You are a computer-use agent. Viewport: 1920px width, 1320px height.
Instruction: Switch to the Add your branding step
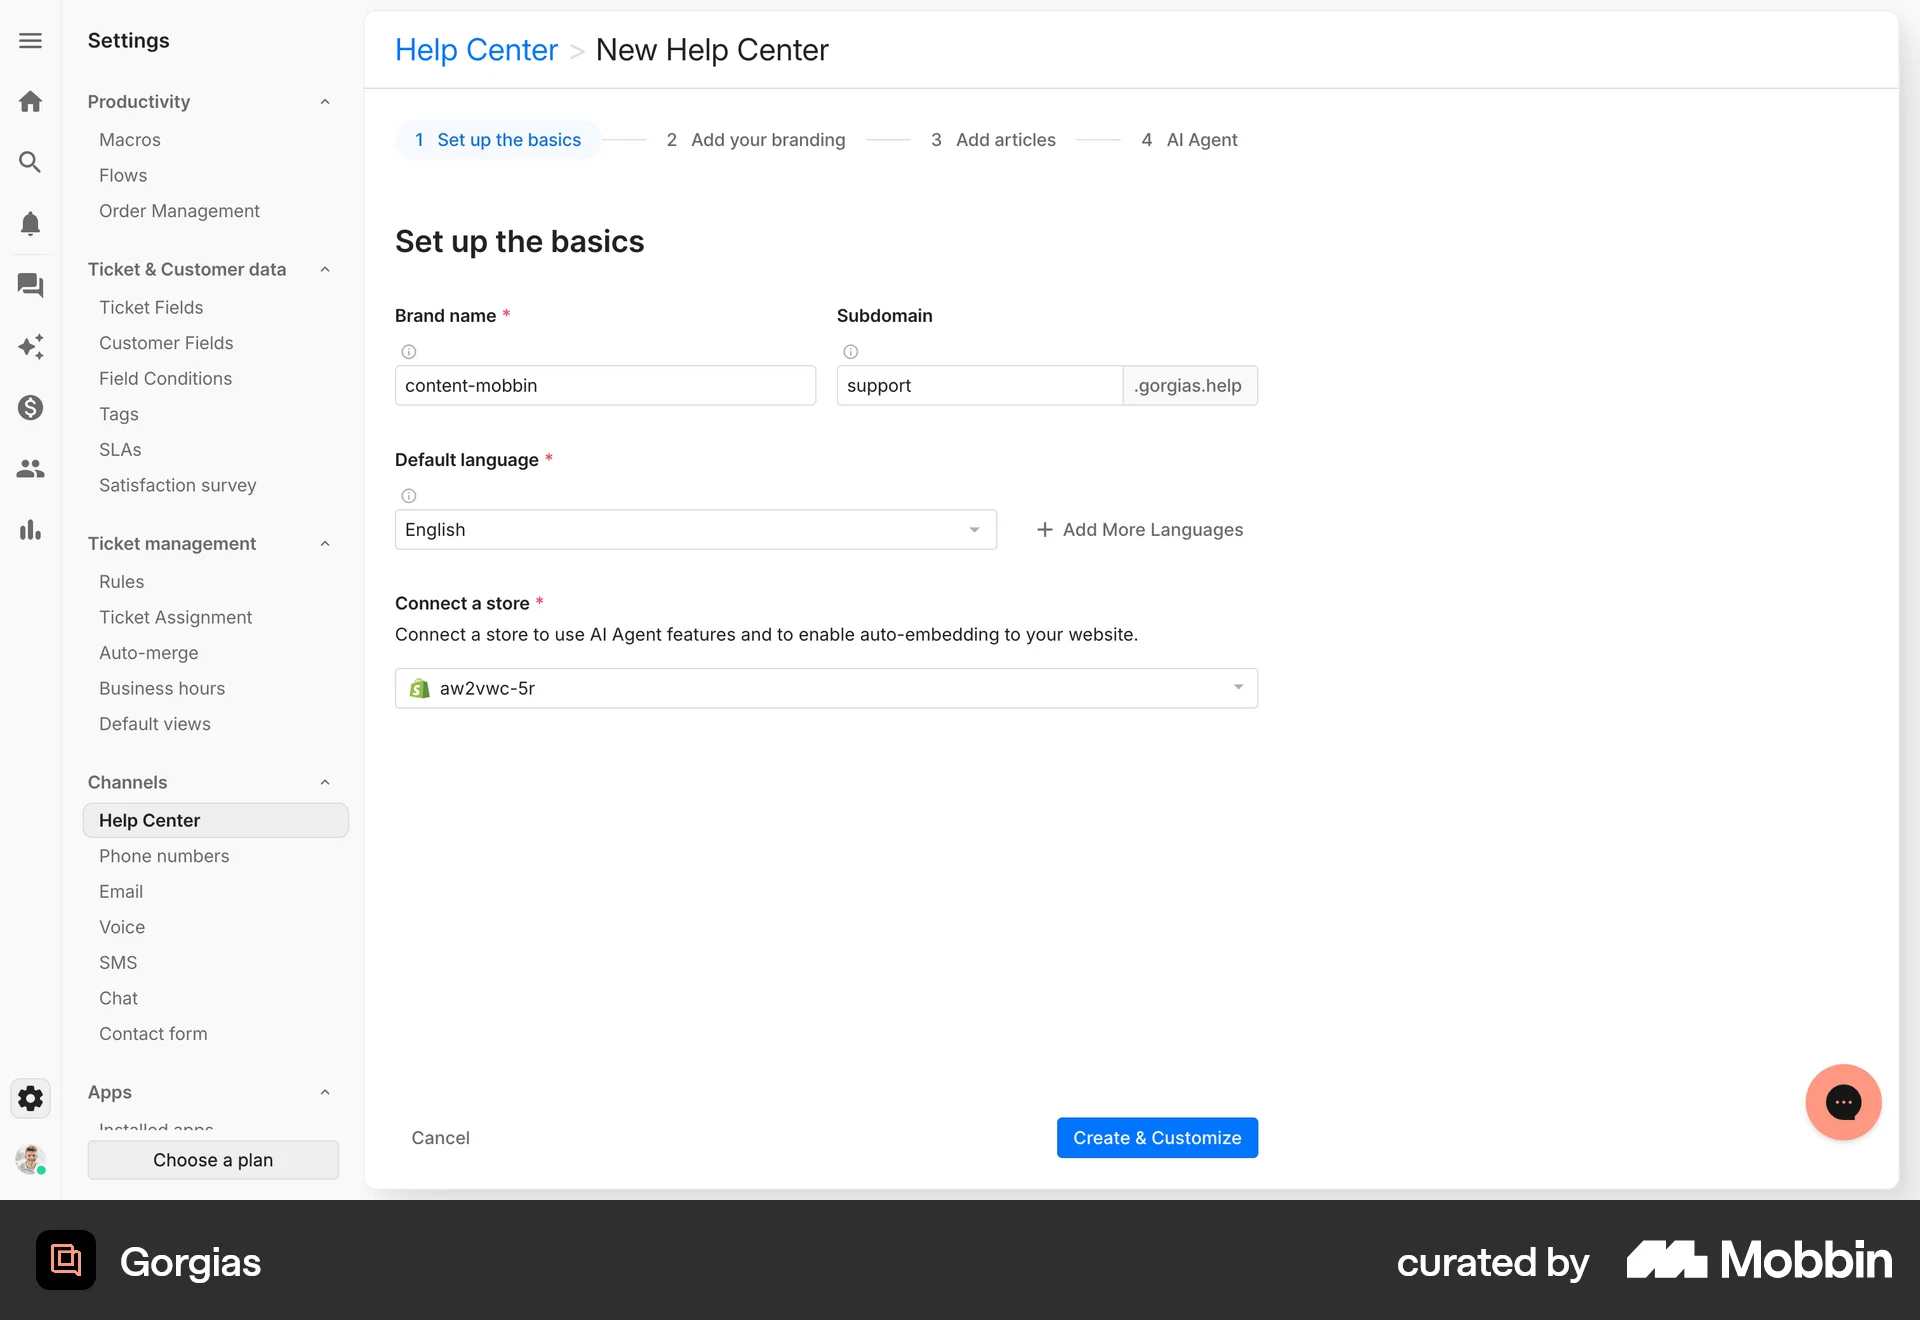768,140
